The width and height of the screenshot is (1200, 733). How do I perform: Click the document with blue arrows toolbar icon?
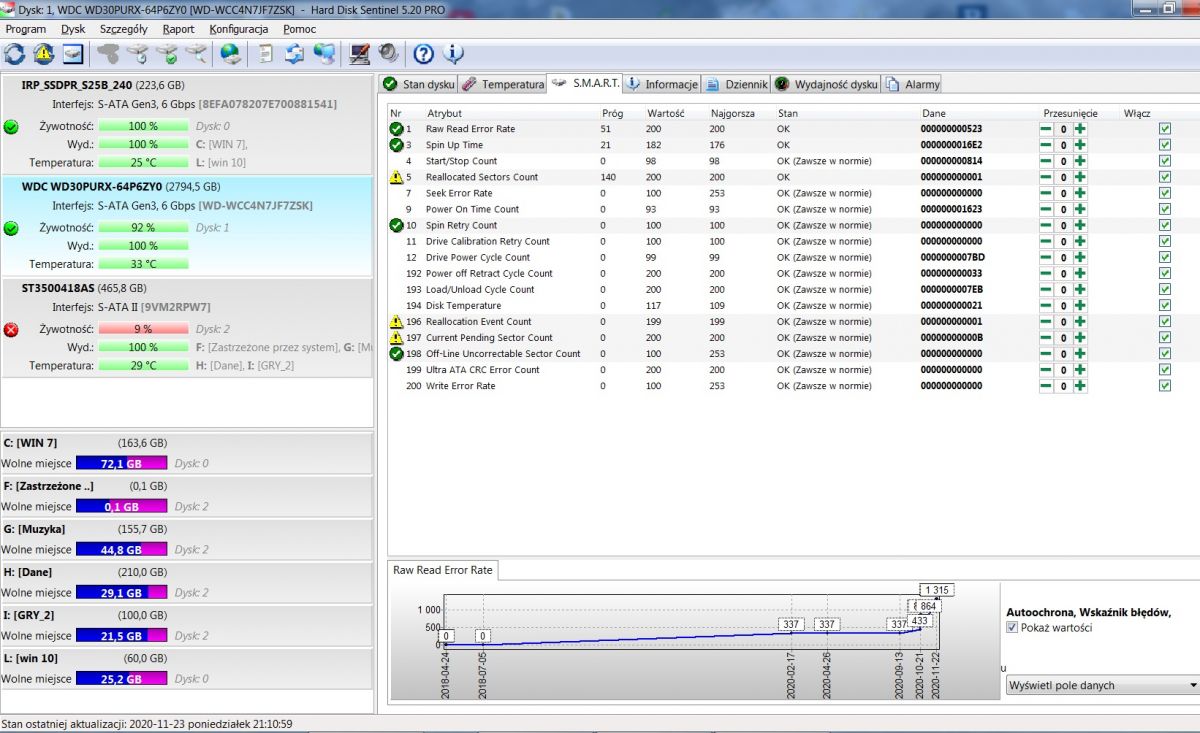[x=294, y=54]
